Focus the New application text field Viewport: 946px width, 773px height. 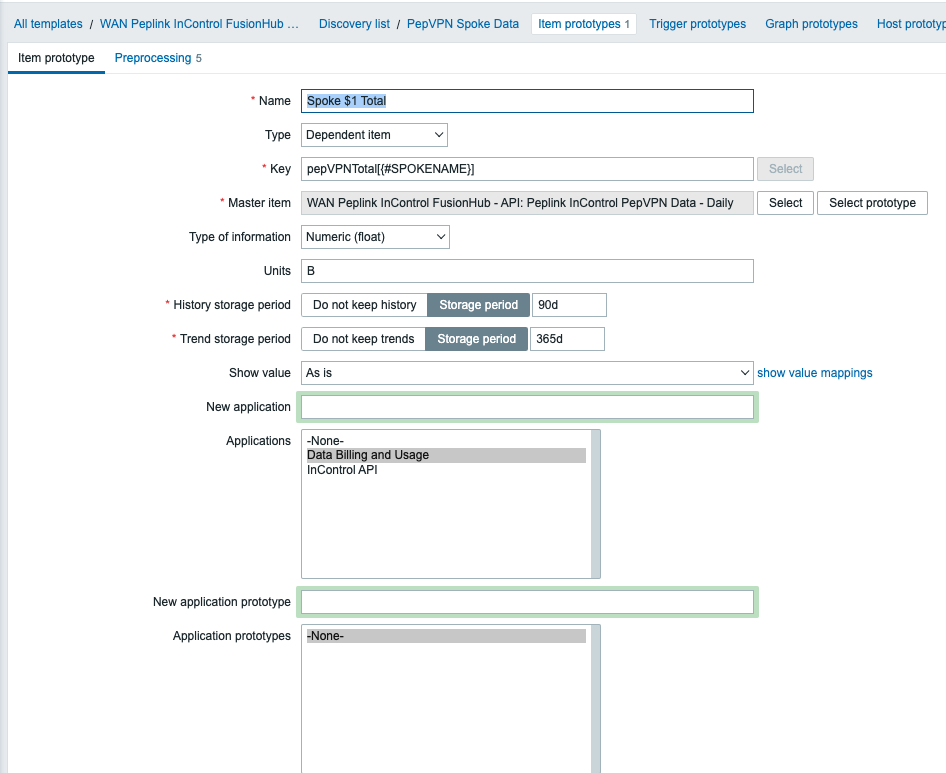coord(527,407)
